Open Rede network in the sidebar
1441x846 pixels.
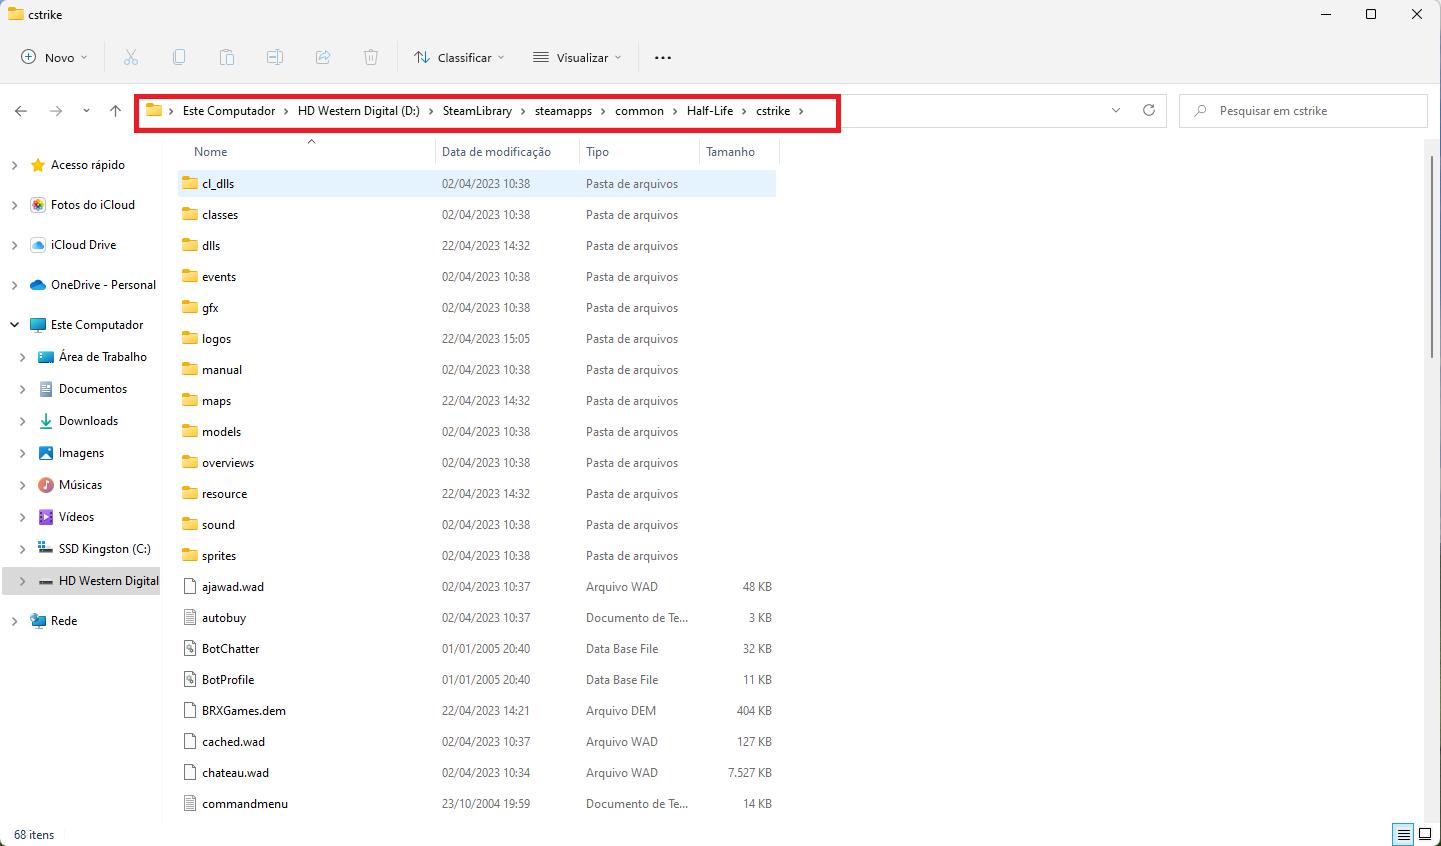click(x=64, y=621)
